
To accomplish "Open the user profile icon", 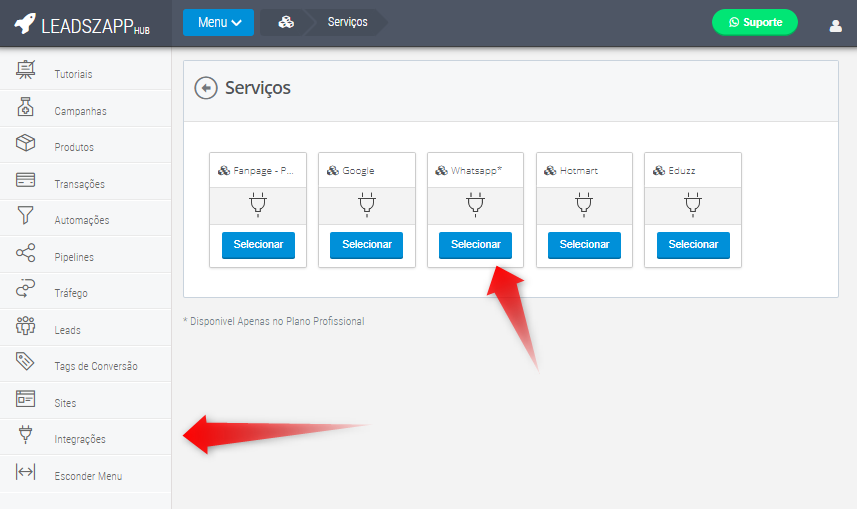I will tap(835, 25).
